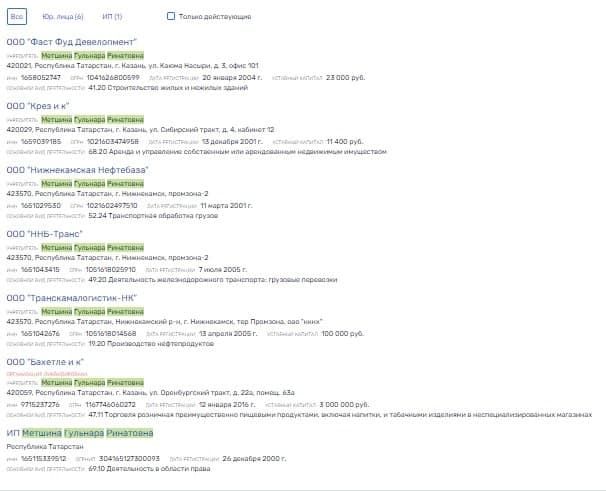The width and height of the screenshot is (606, 491).
Task: Click registration date '13 апреля 2005 г.'
Action: coord(228,334)
